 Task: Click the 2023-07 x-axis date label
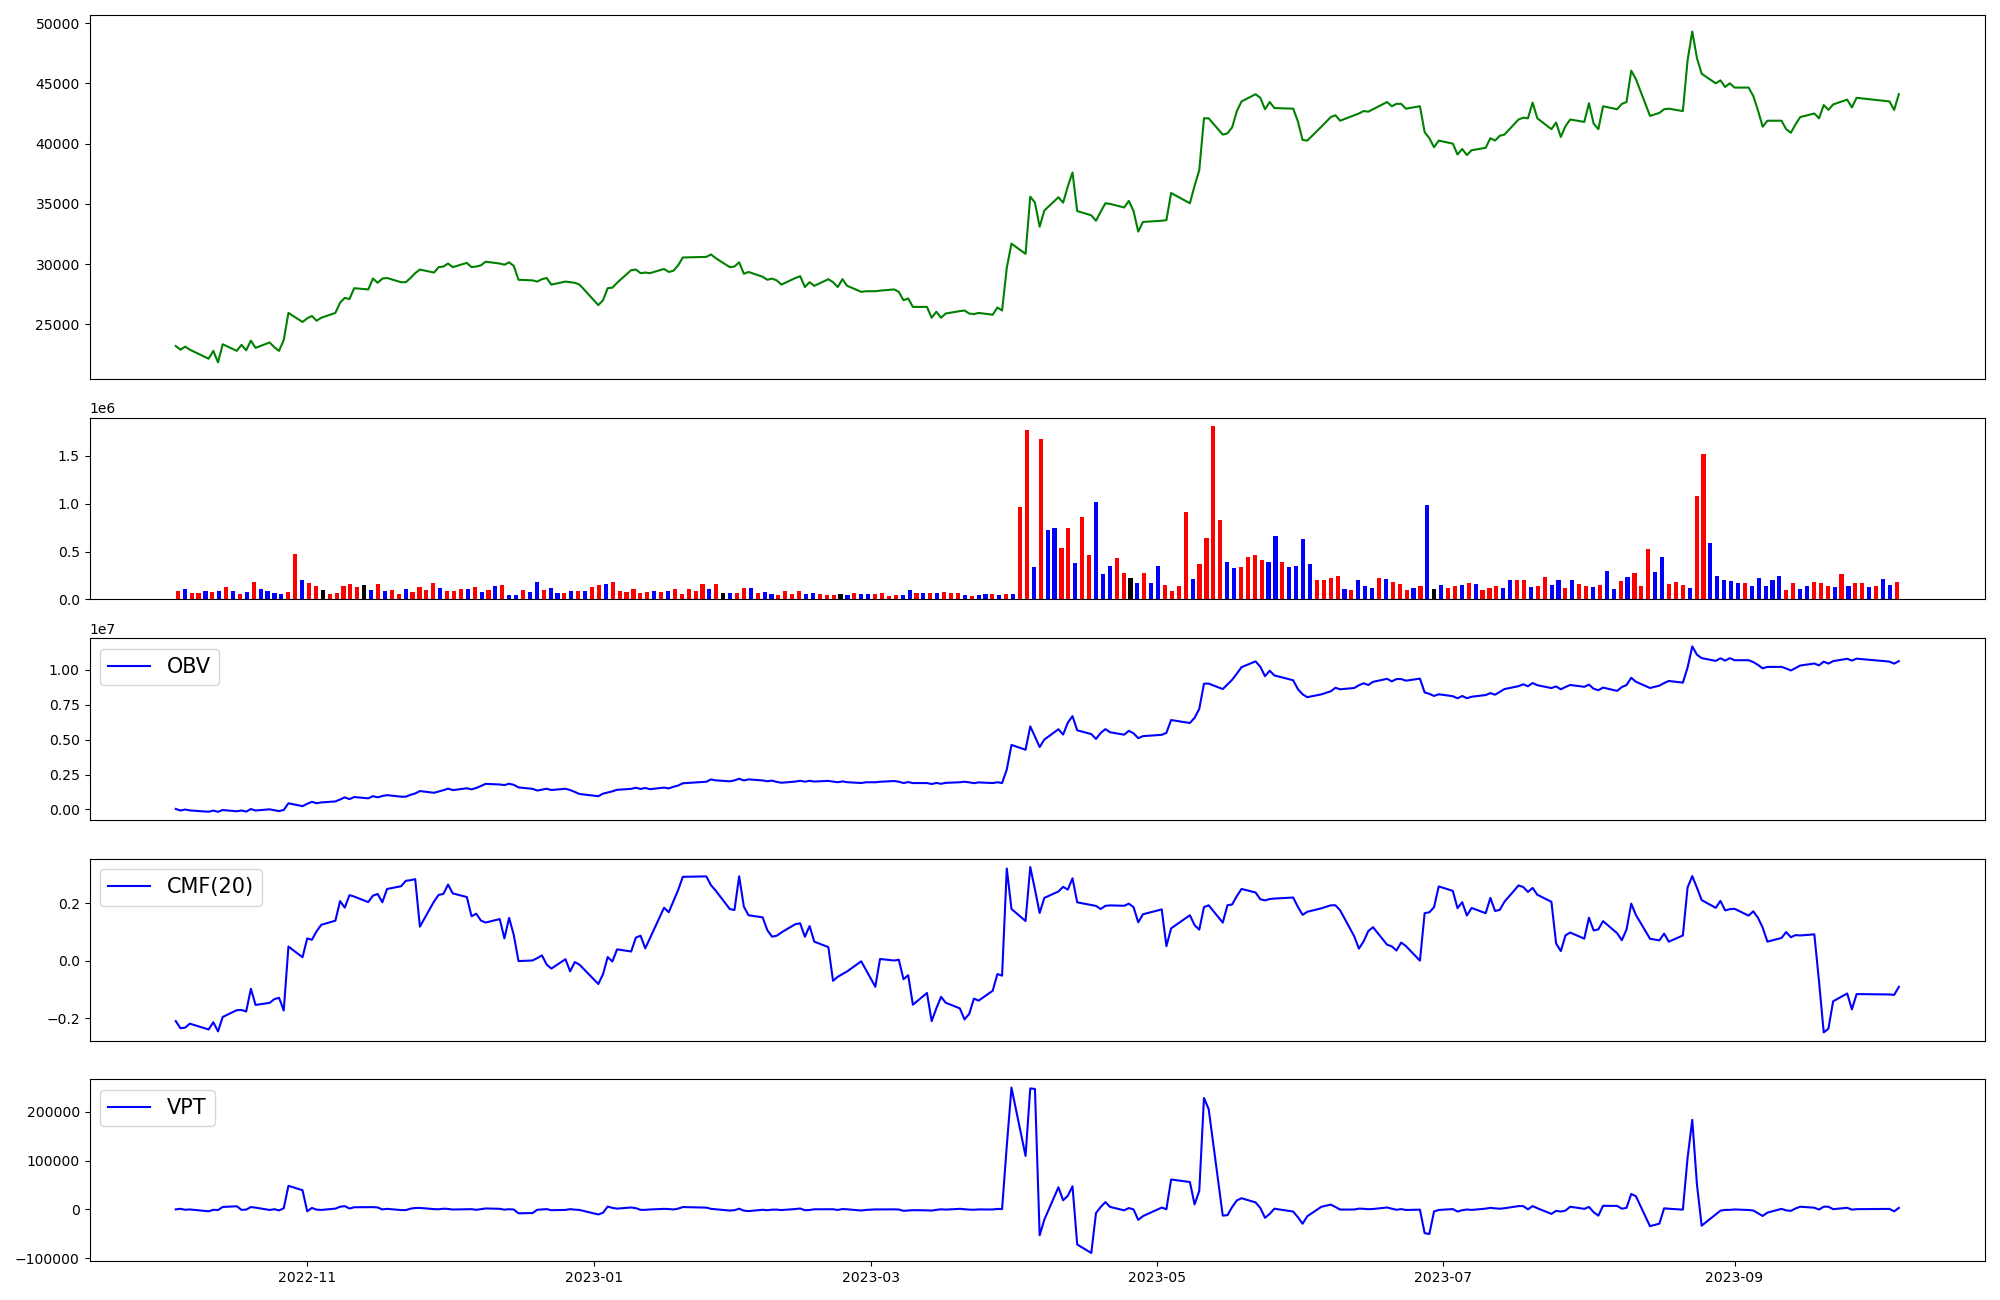1444,1277
